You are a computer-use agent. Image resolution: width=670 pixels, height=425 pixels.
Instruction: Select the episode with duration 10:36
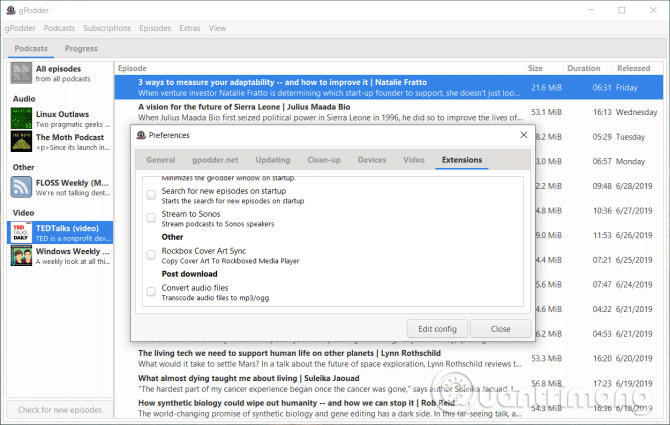599,211
